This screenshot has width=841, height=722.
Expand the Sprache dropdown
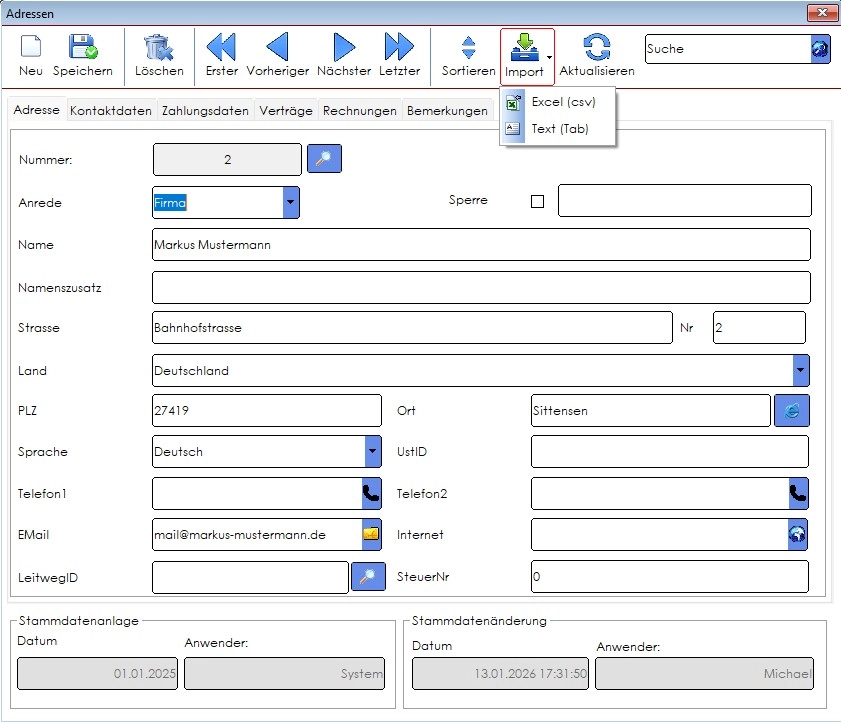point(373,451)
